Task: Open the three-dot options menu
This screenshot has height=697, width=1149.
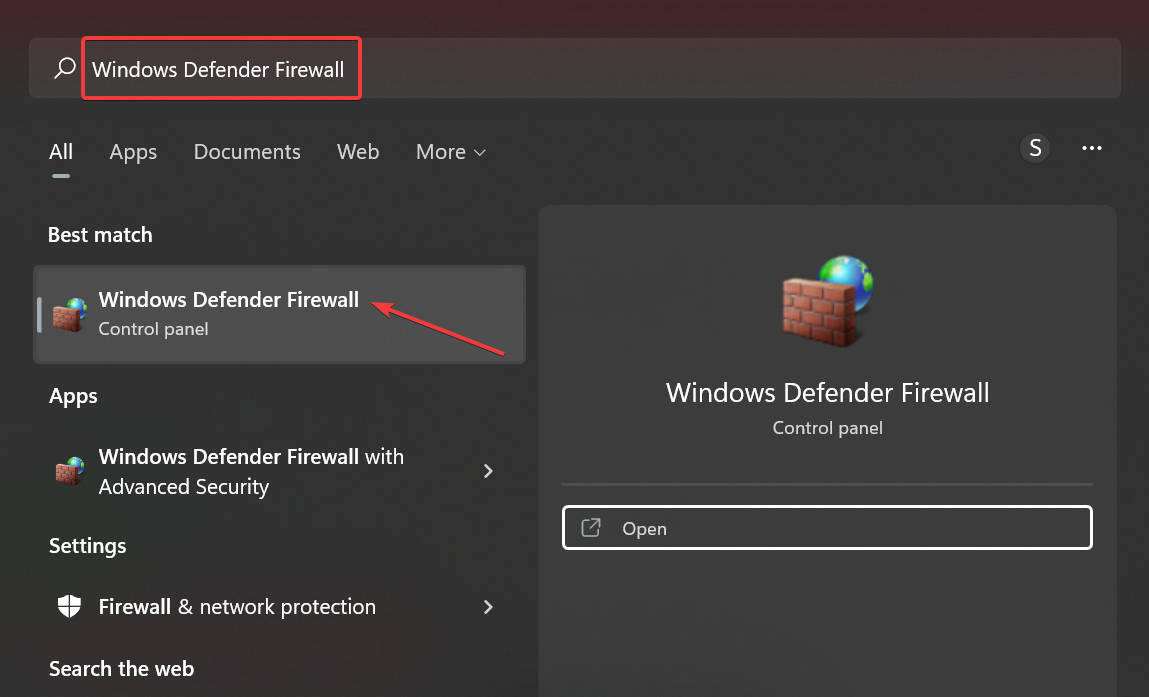Action: [x=1092, y=148]
